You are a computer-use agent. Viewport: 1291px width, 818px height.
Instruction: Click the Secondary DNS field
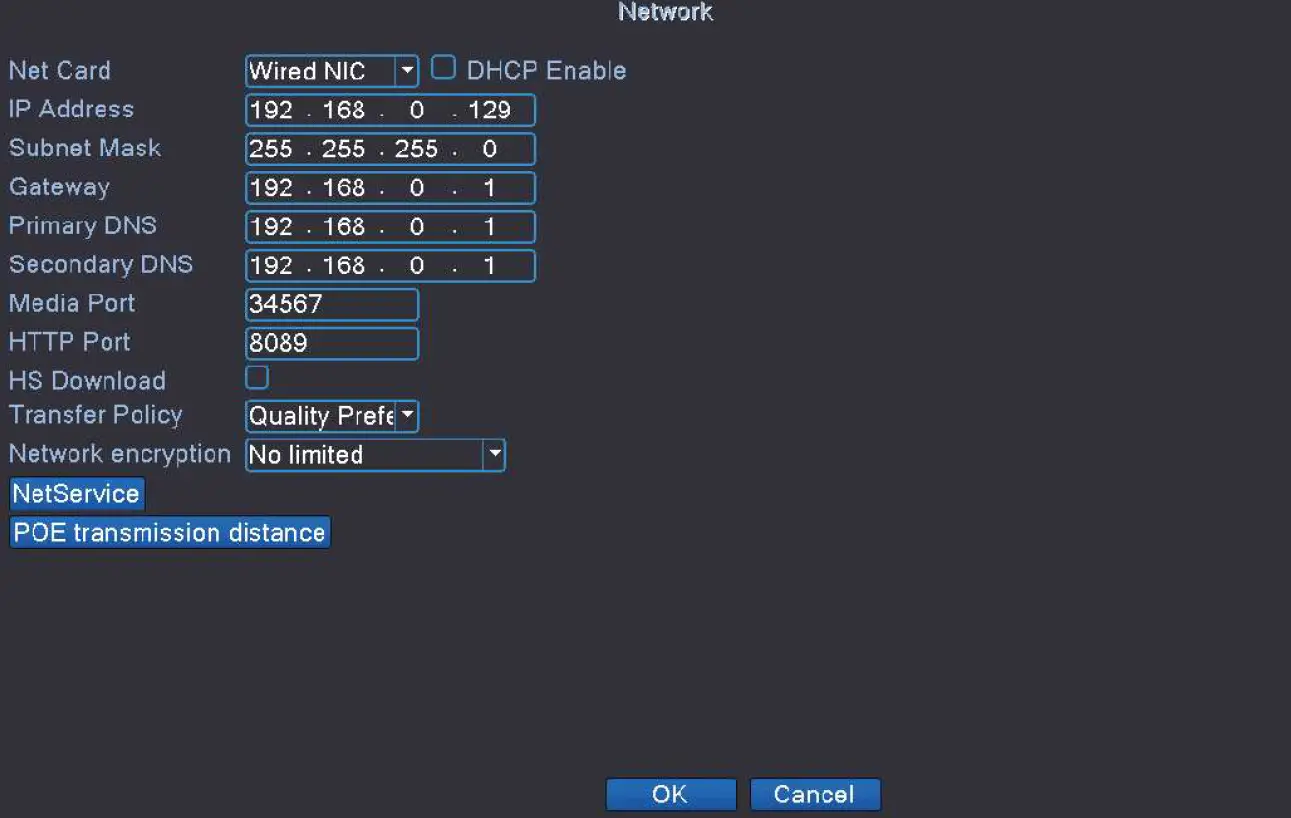(x=390, y=266)
